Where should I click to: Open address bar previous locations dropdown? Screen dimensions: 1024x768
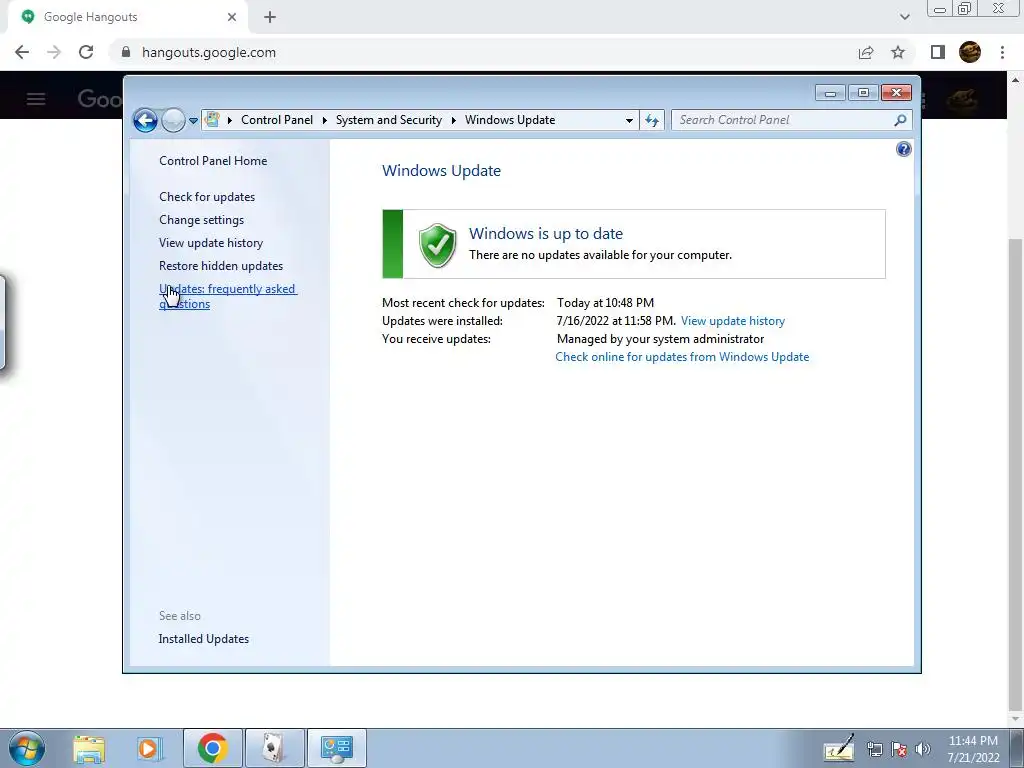pyautogui.click(x=629, y=121)
